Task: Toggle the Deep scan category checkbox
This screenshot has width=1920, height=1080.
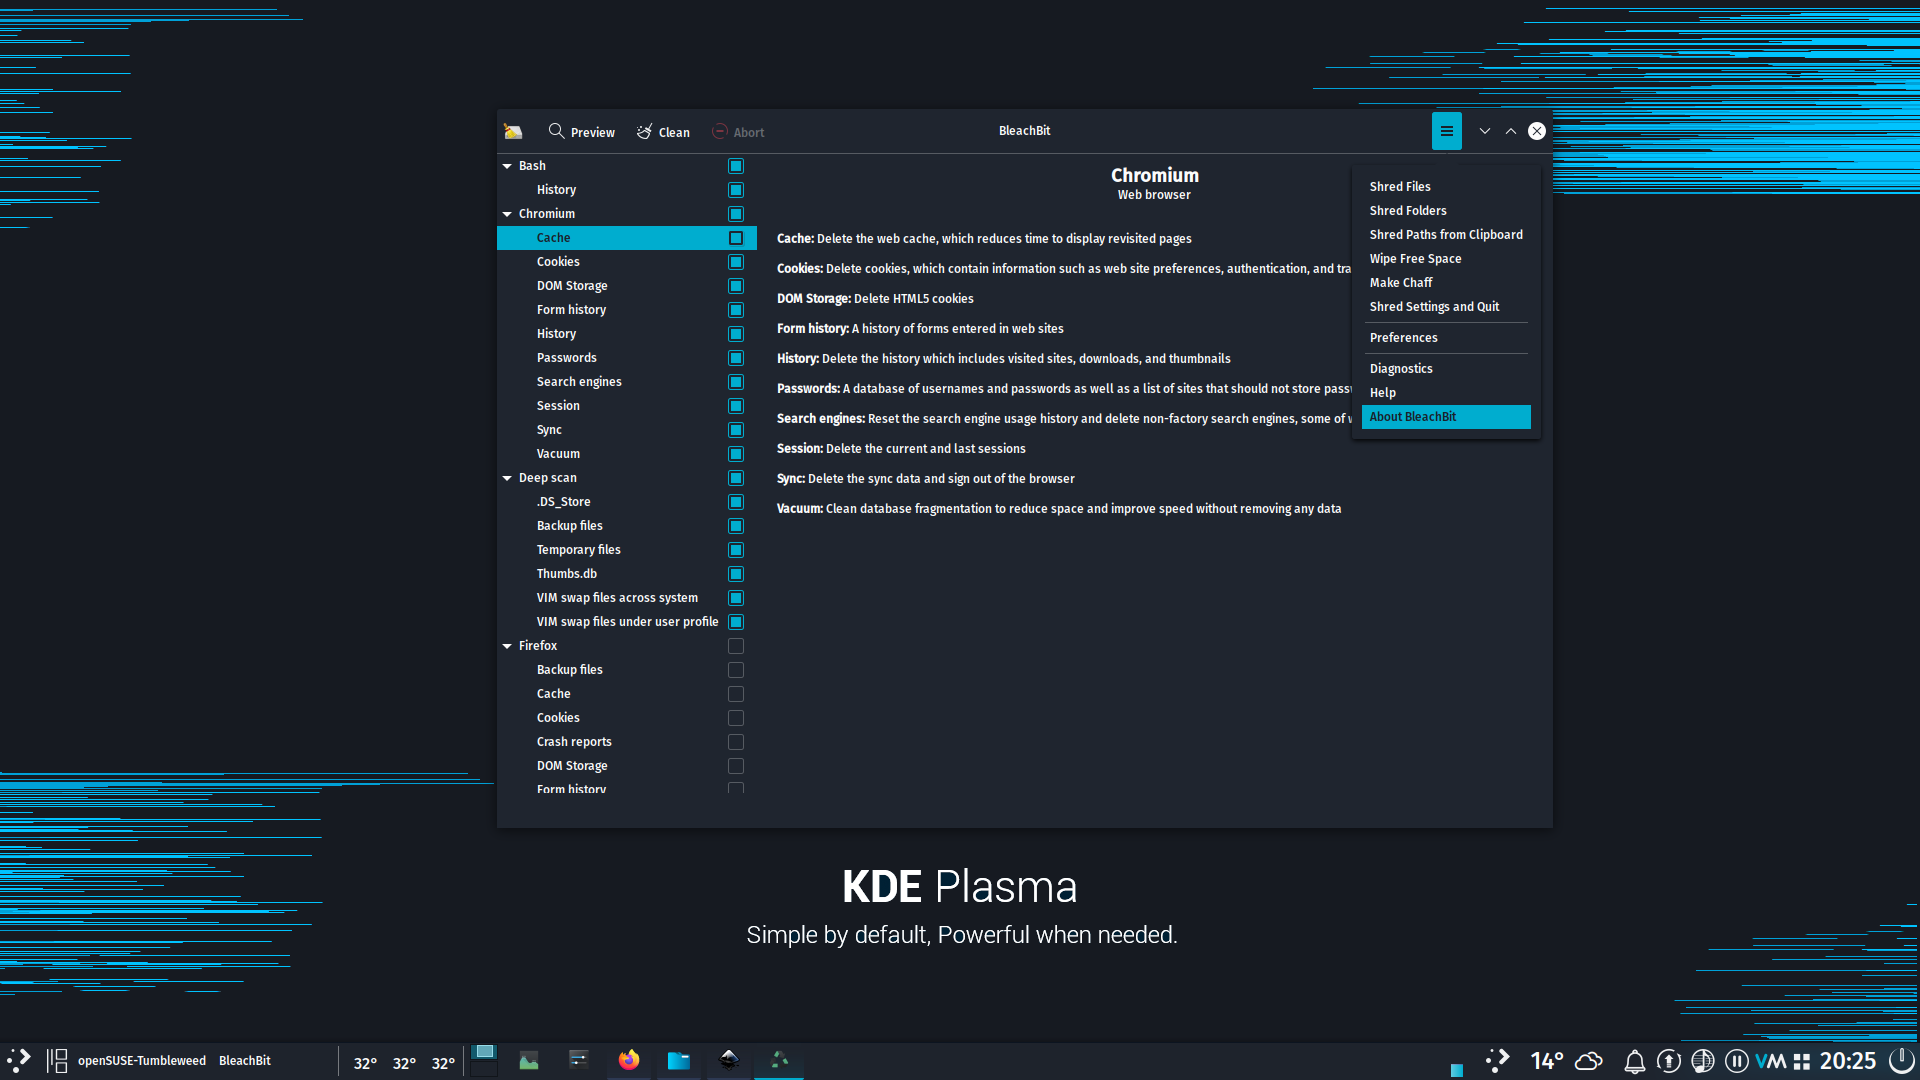Action: 736,478
